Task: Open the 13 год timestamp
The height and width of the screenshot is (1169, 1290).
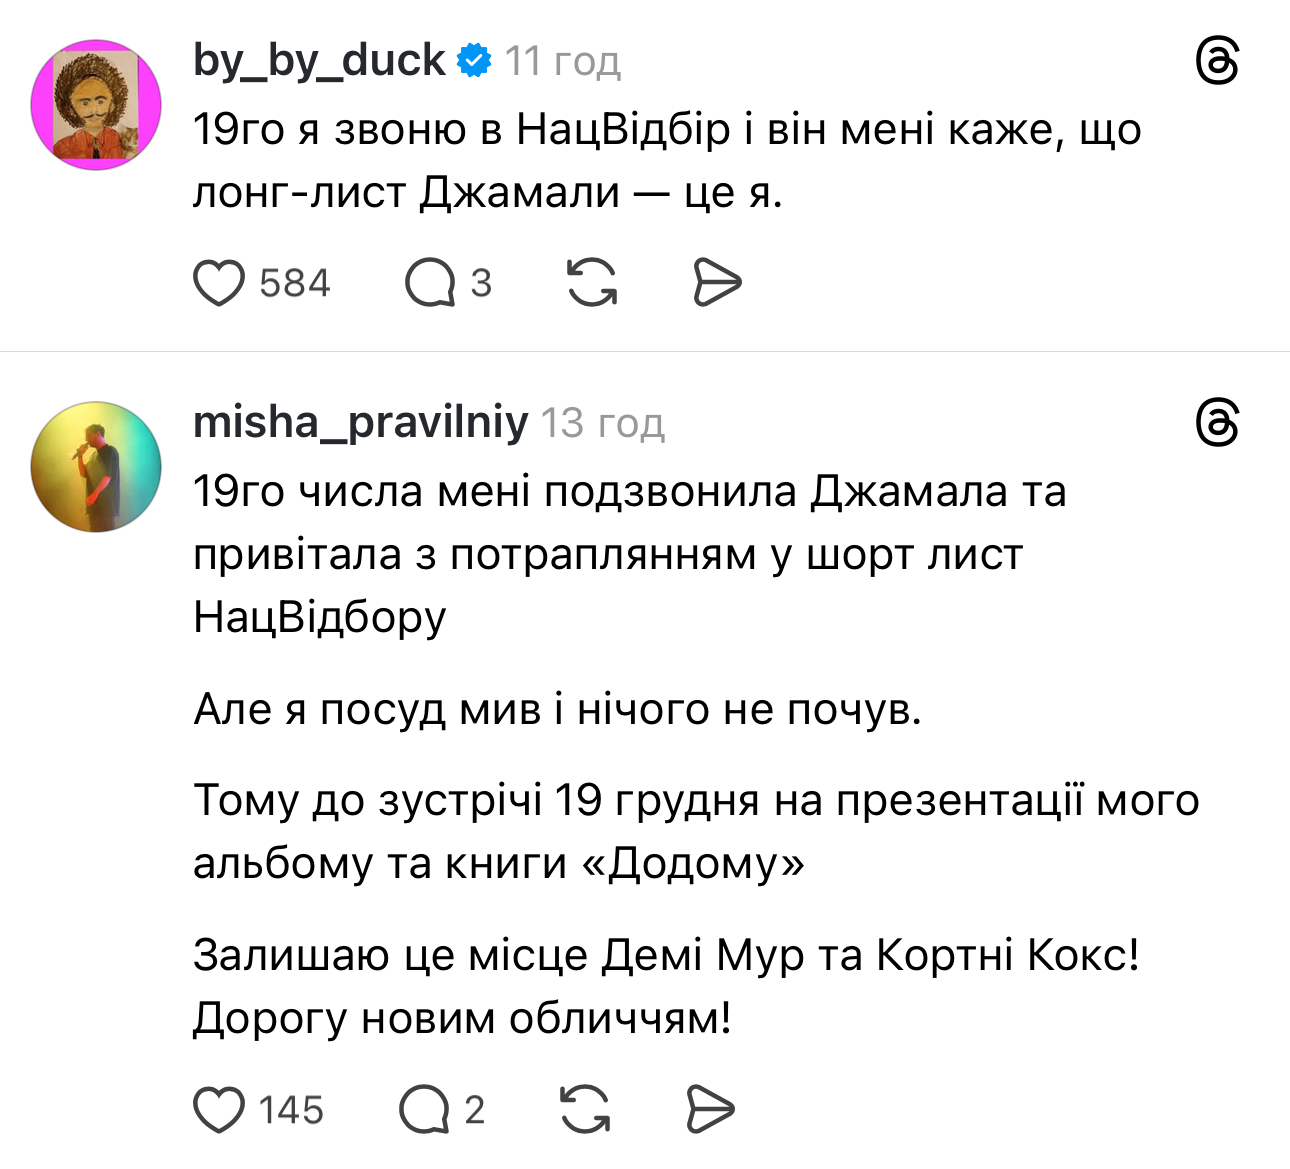Action: point(603,424)
